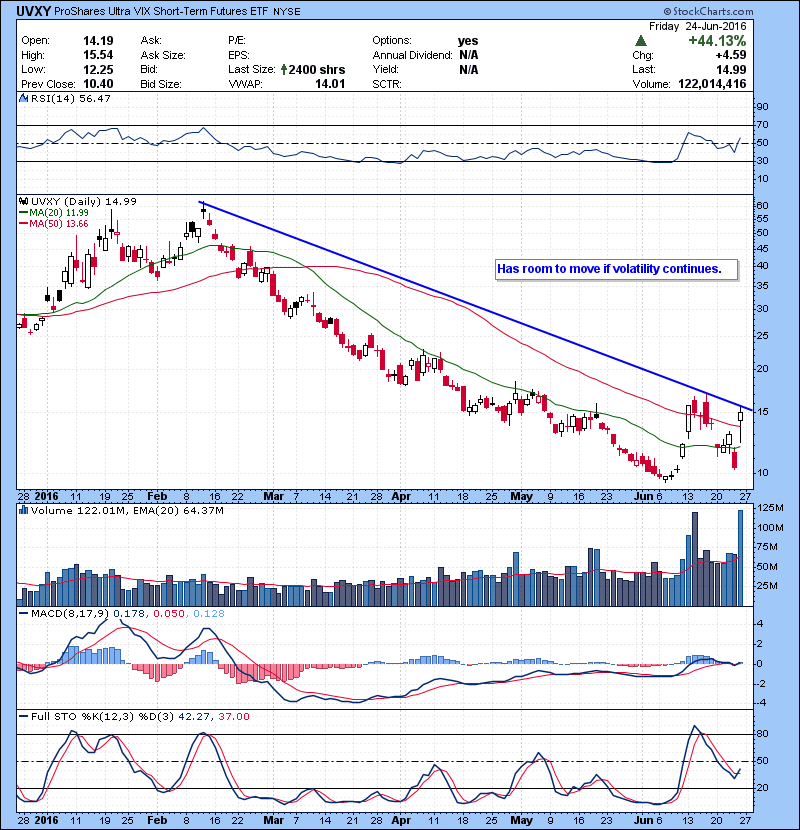800x830 pixels.
Task: Click the NYSE exchange label
Action: point(286,12)
